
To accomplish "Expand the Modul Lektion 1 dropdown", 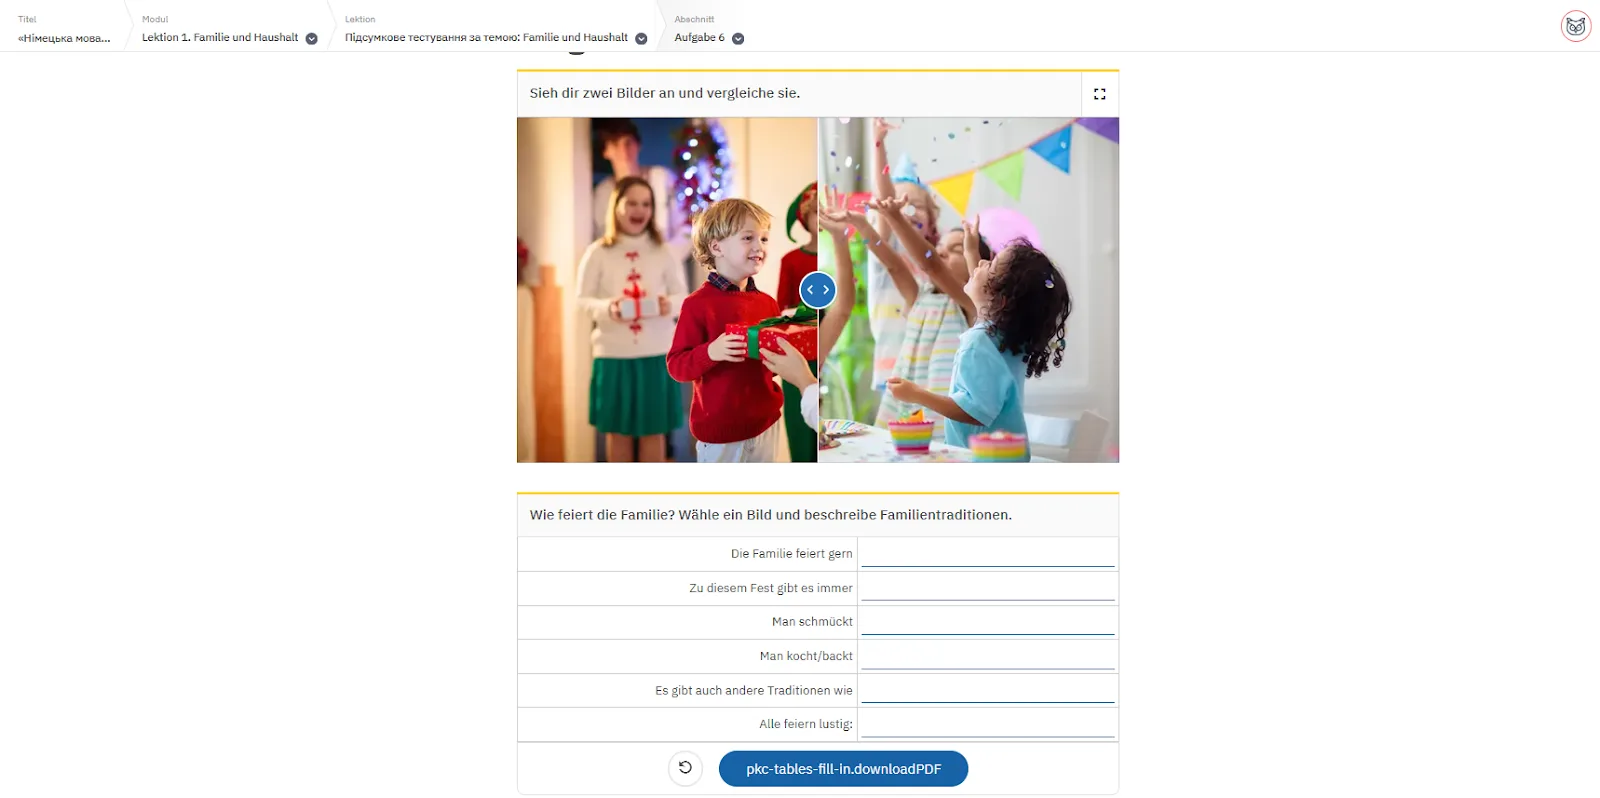I will click(311, 38).
